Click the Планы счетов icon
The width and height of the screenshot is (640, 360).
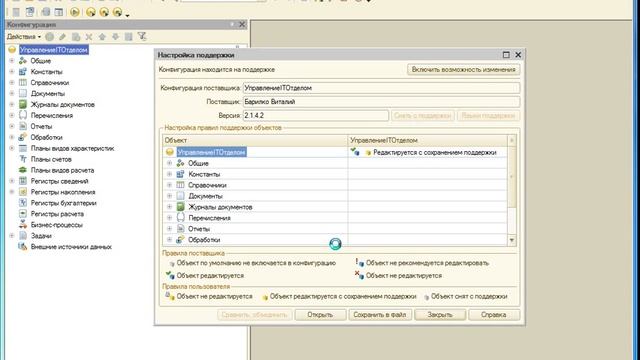[23, 159]
